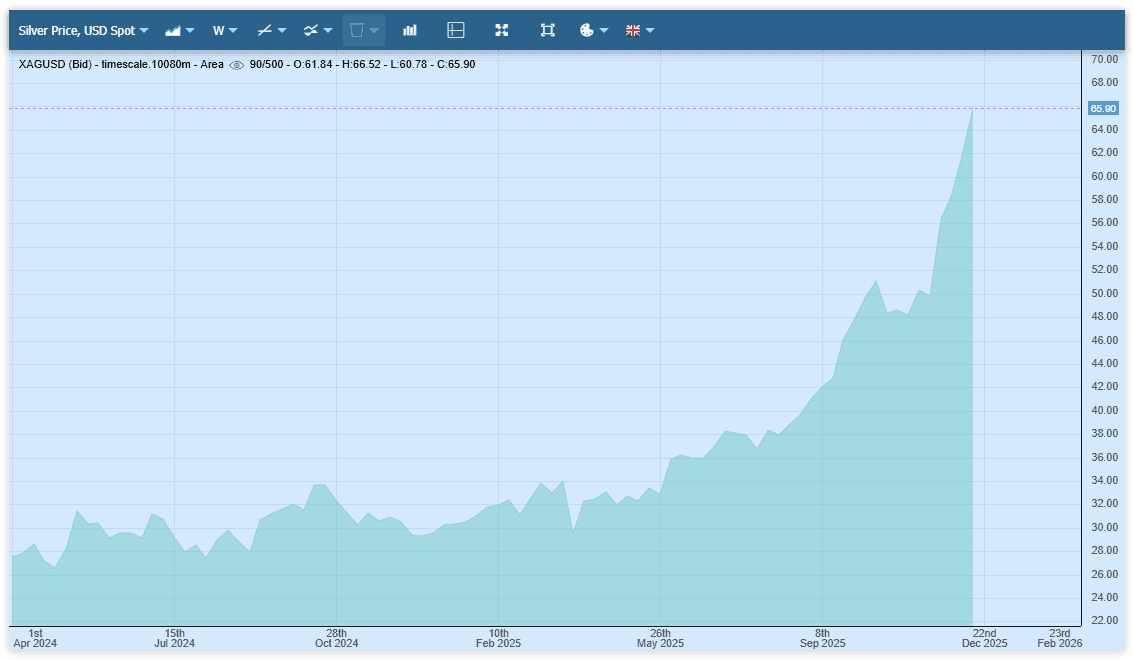Open the UK flag language selector
1133x660 pixels.
639,31
